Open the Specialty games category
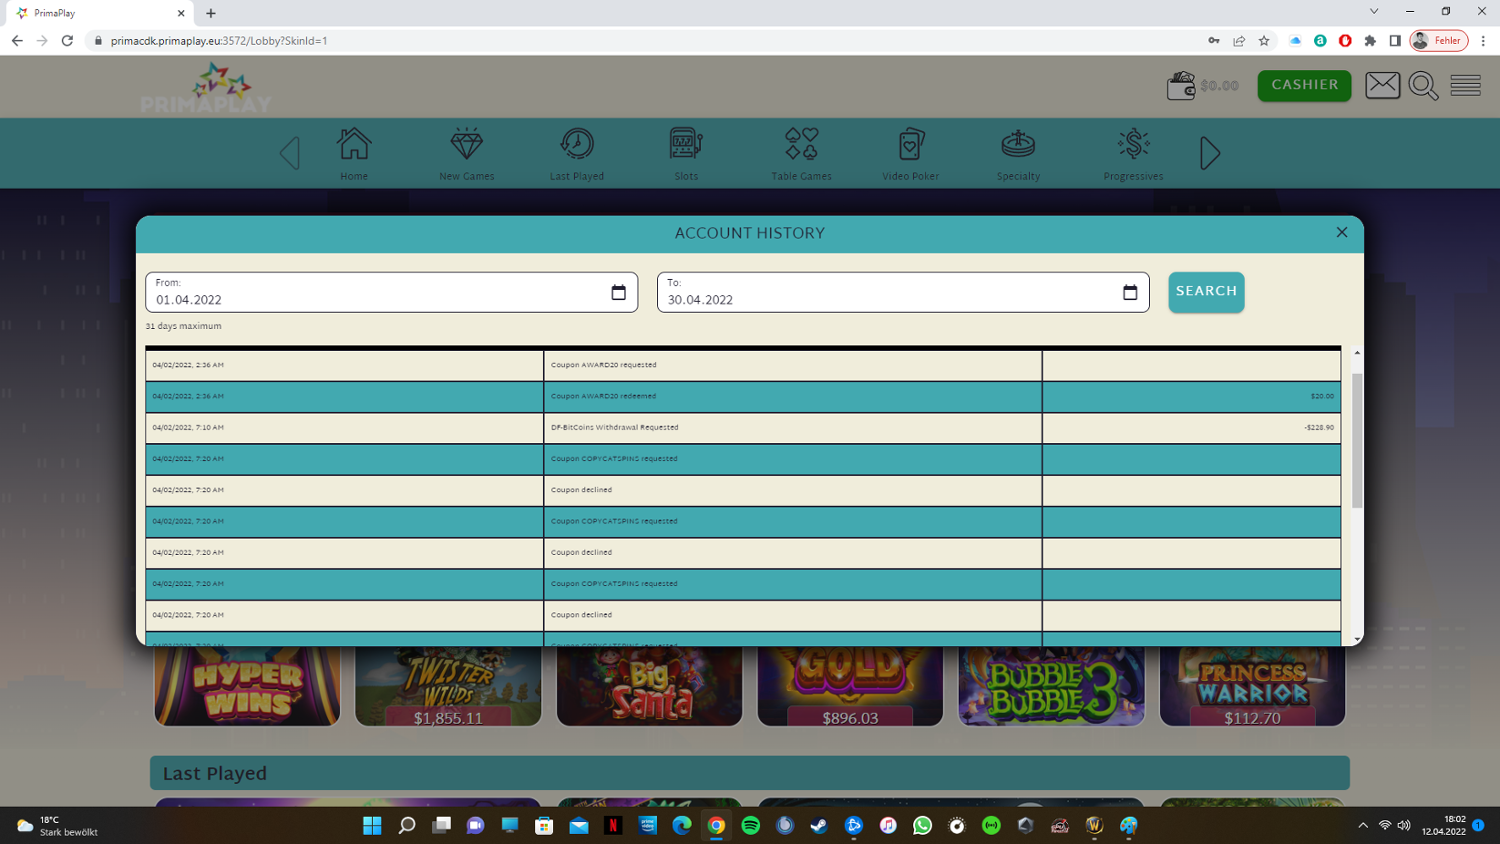 [x=1018, y=153]
